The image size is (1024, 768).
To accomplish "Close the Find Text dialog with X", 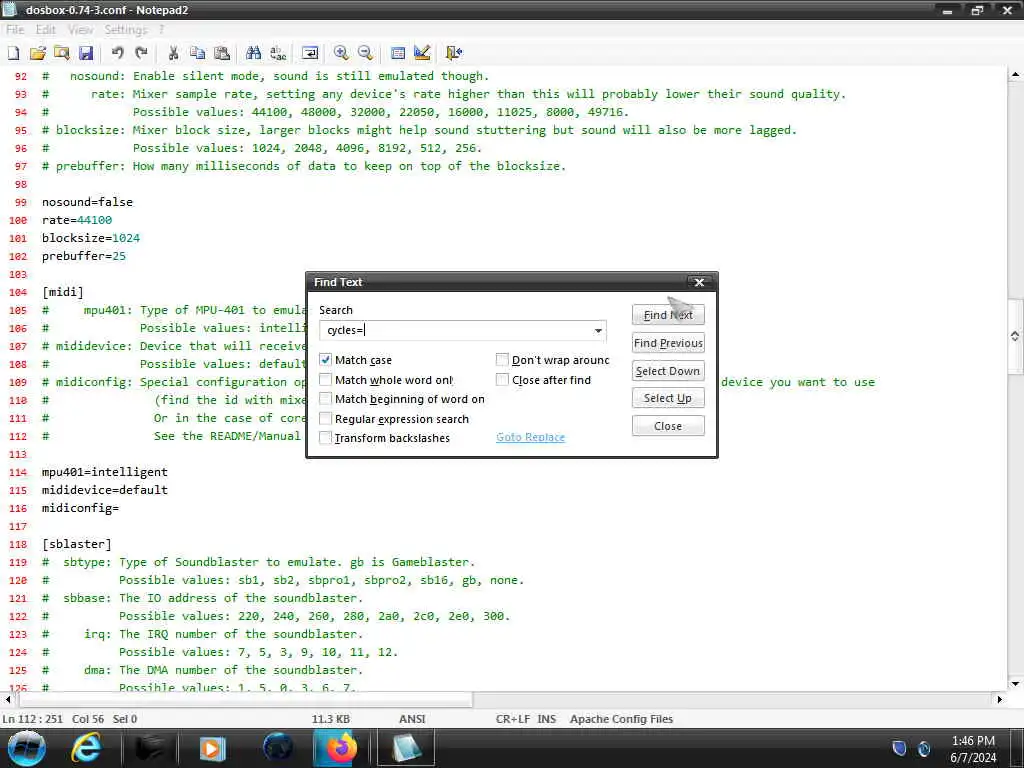I will [x=699, y=282].
